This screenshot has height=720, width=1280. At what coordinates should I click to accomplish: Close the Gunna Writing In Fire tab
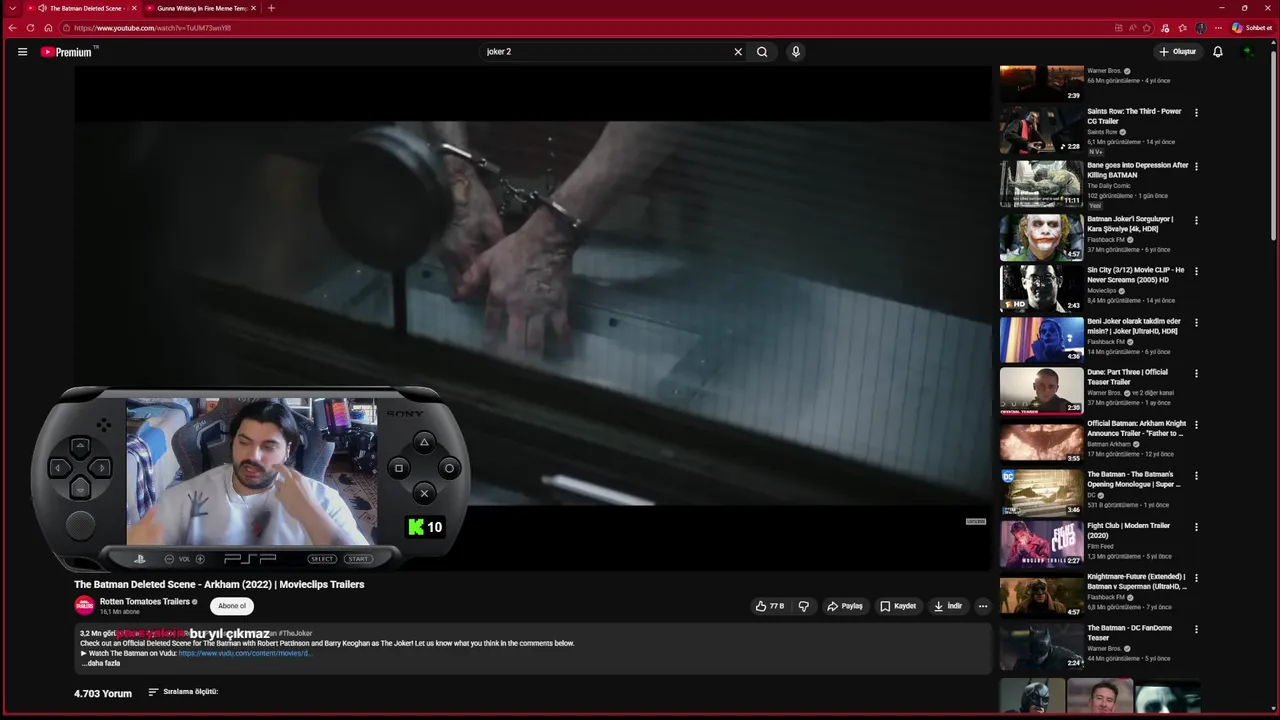253,8
